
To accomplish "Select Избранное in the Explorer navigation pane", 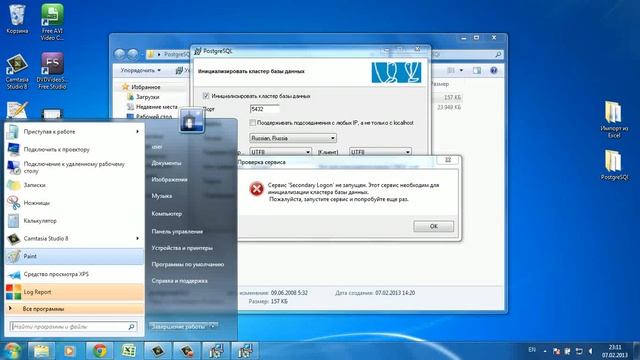I will (x=145, y=87).
